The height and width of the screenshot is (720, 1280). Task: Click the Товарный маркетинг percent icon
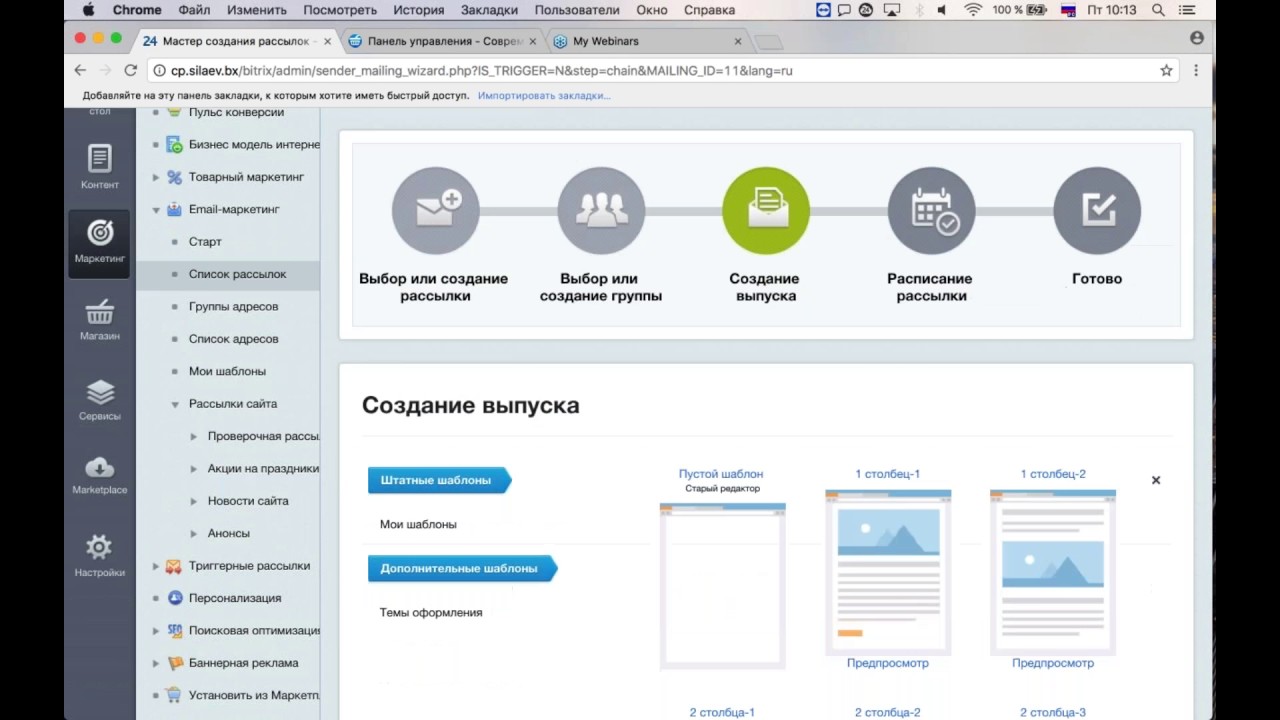[x=175, y=177]
